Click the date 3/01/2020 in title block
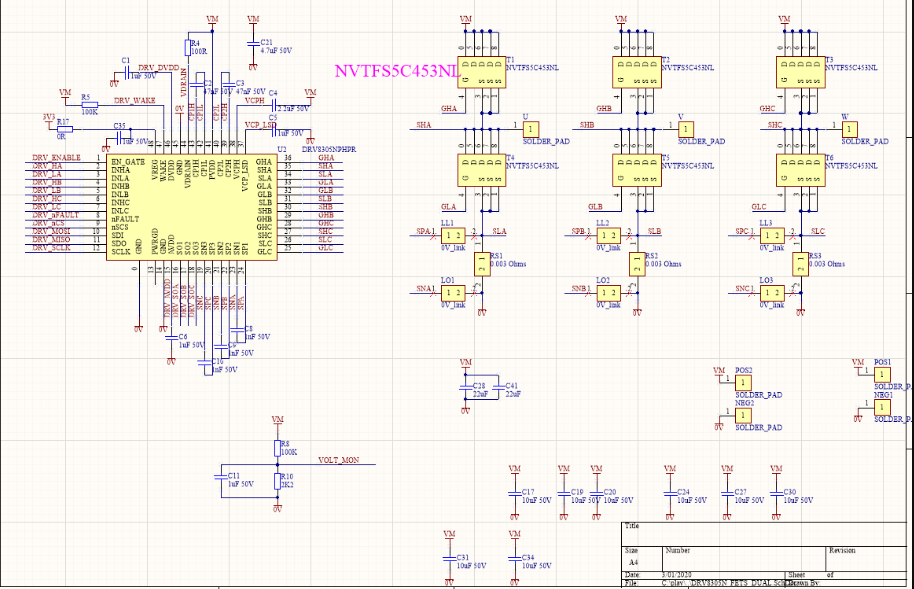The image size is (914, 589). (x=677, y=575)
